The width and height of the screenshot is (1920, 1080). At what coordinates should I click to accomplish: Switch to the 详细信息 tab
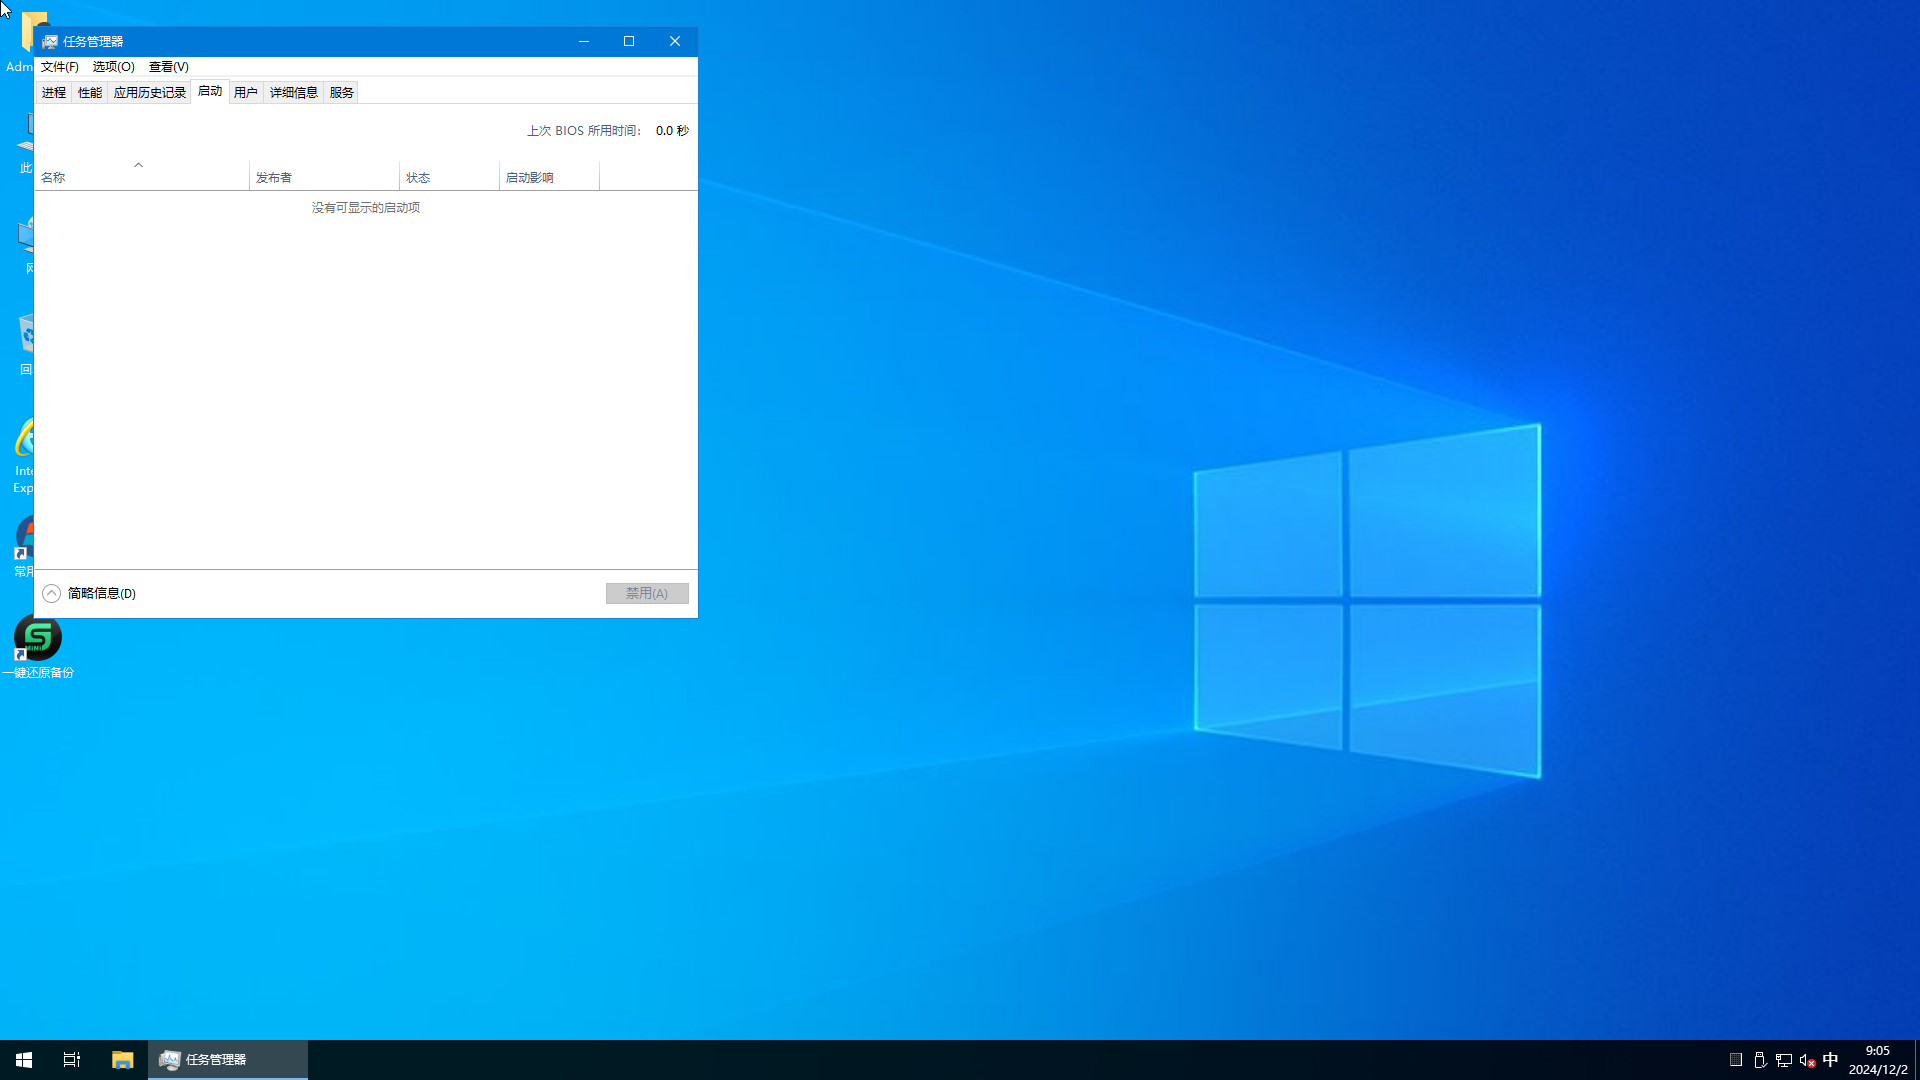tap(294, 92)
